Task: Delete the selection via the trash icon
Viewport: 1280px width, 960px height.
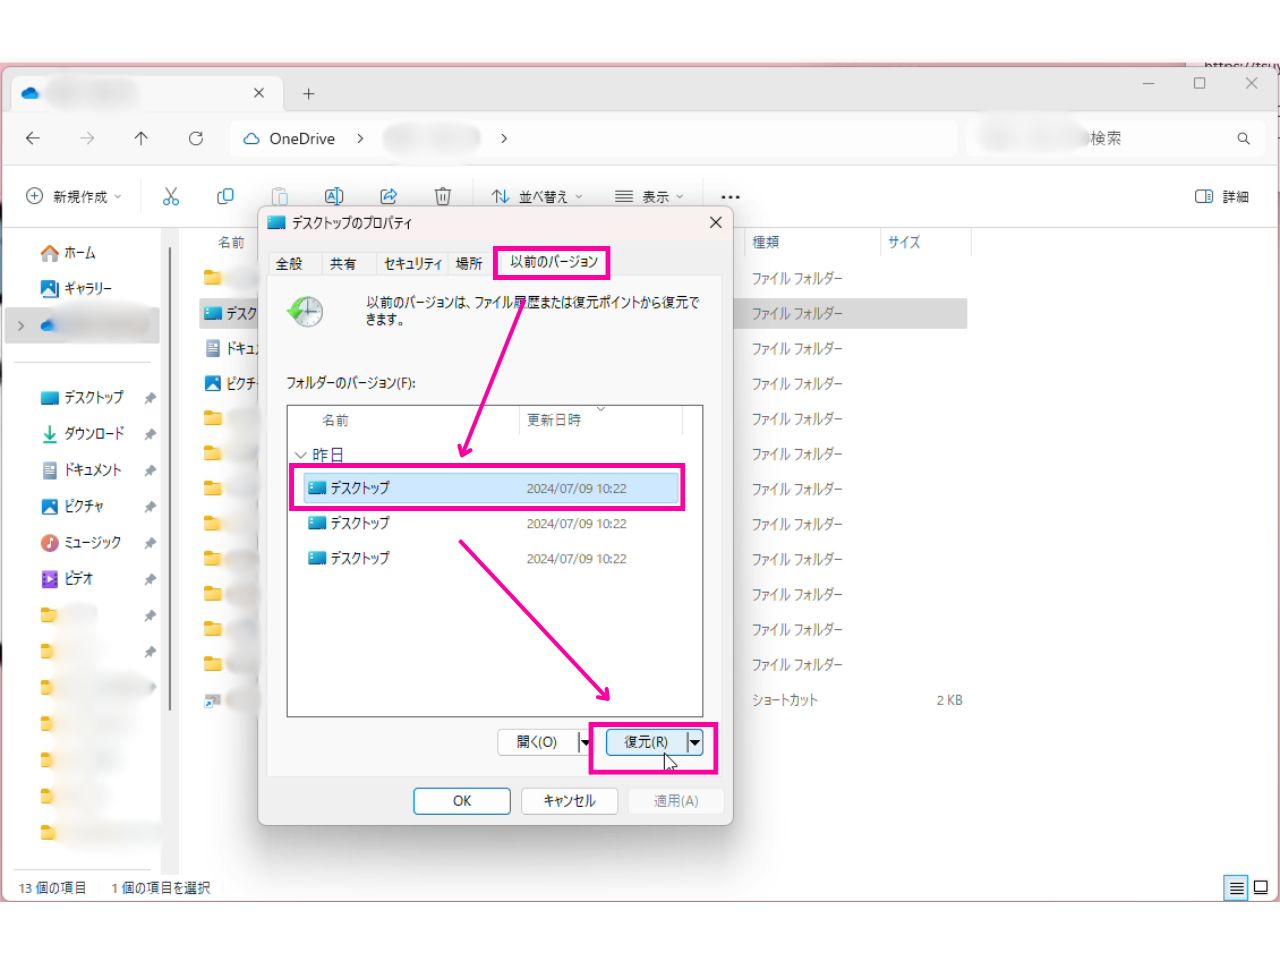Action: point(441,196)
